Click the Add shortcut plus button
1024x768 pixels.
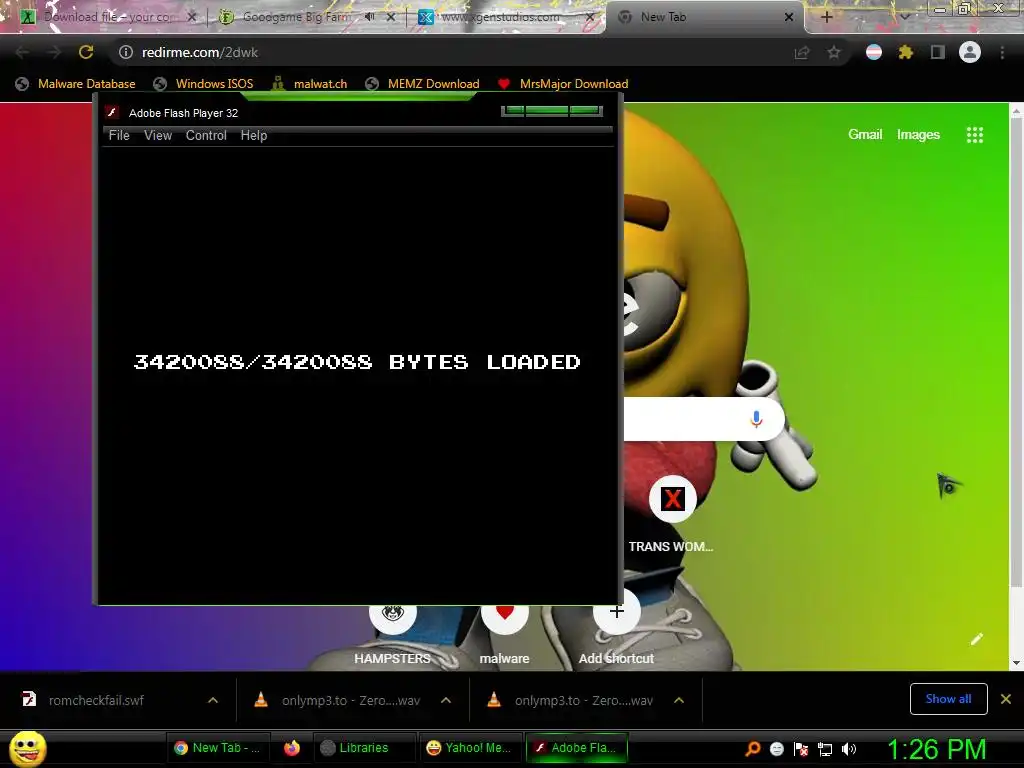point(616,611)
